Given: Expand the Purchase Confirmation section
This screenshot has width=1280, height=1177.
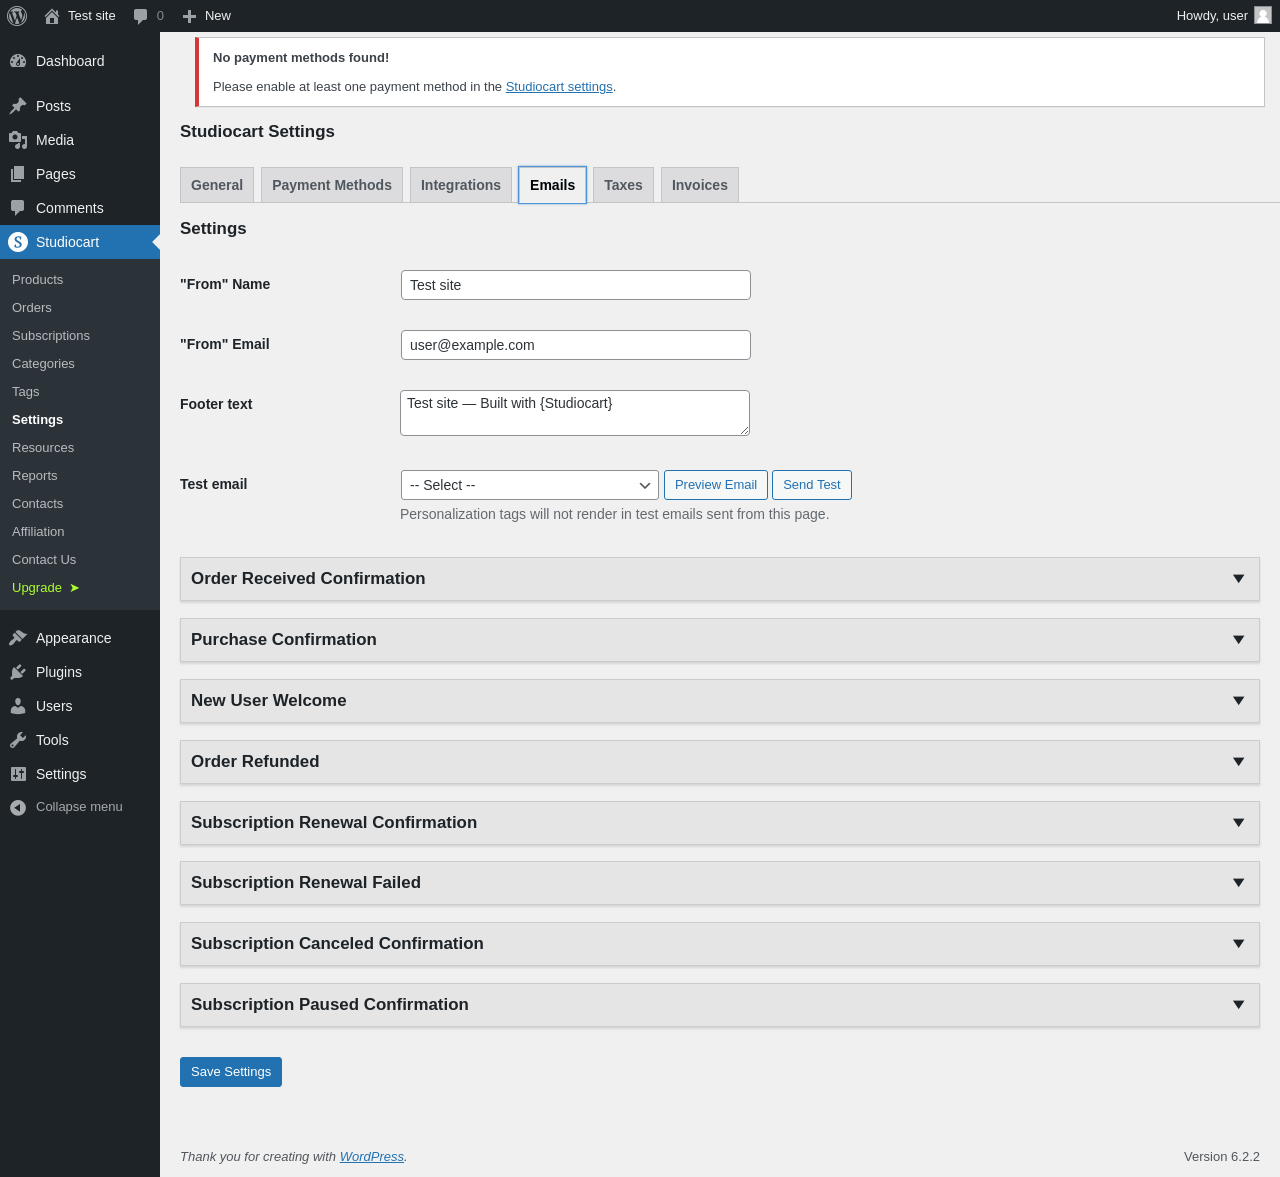Looking at the screenshot, I should pyautogui.click(x=720, y=640).
